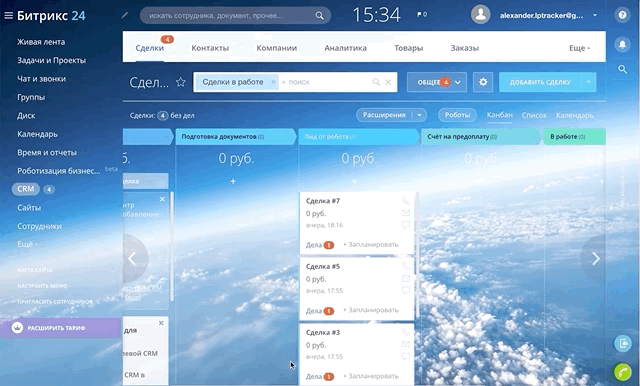Click the Роботы button
This screenshot has height=386, width=640.
457,115
